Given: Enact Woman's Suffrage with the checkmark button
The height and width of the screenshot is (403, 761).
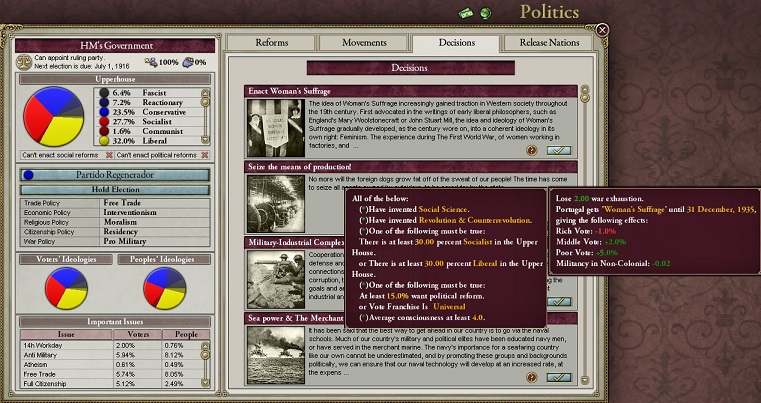Looking at the screenshot, I should tap(559, 150).
